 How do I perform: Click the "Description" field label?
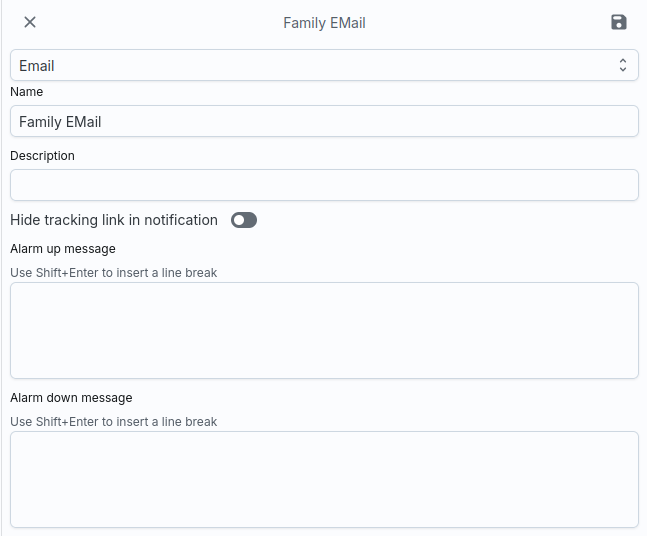pyautogui.click(x=42, y=156)
